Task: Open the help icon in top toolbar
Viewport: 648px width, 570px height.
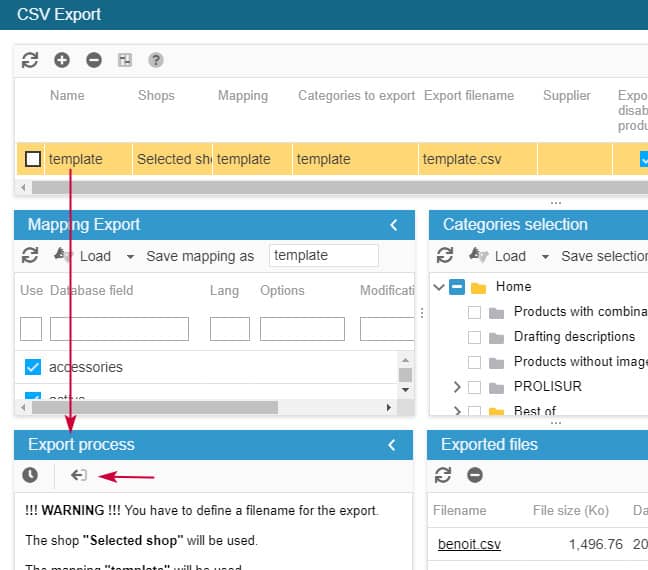Action: [156, 60]
